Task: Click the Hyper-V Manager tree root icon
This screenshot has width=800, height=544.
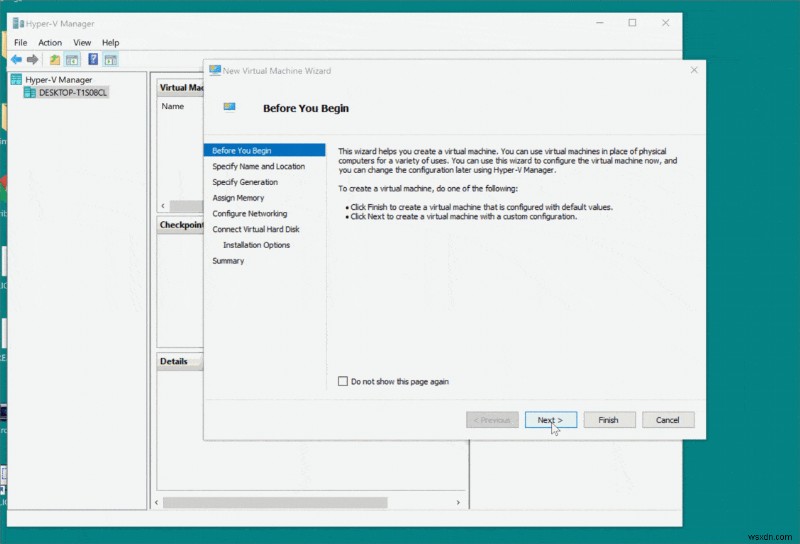Action: click(x=16, y=79)
